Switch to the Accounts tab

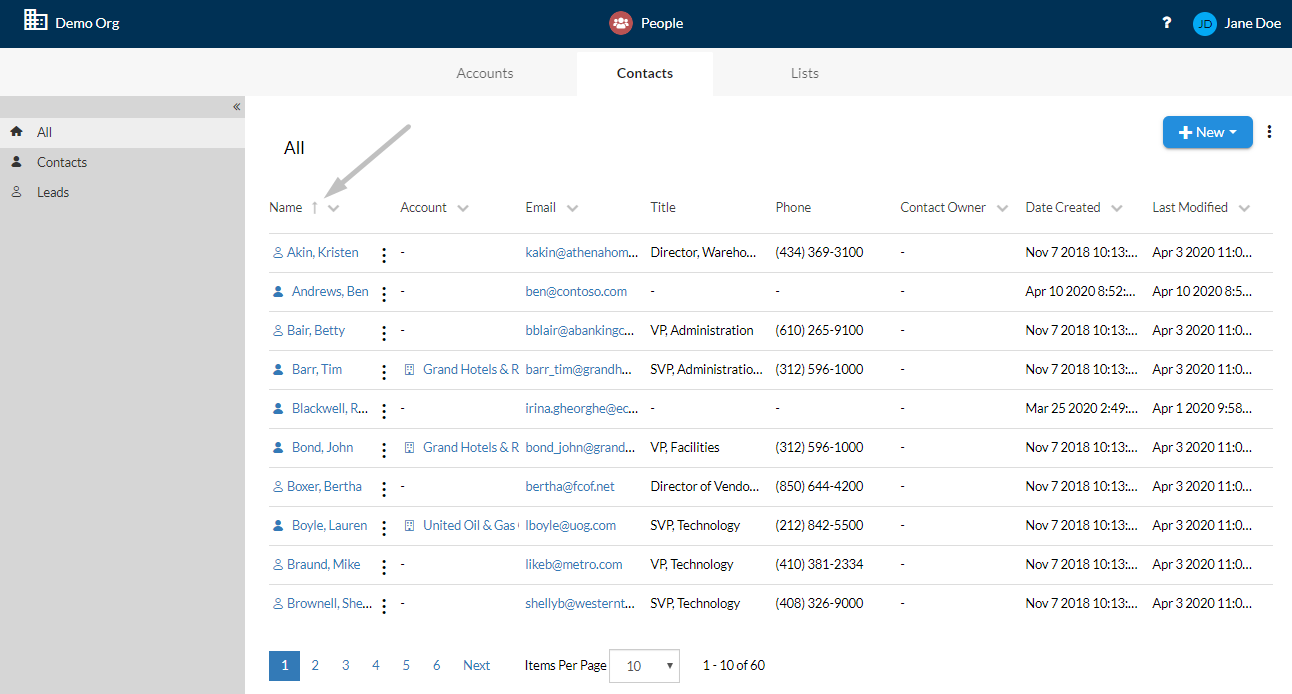point(485,73)
